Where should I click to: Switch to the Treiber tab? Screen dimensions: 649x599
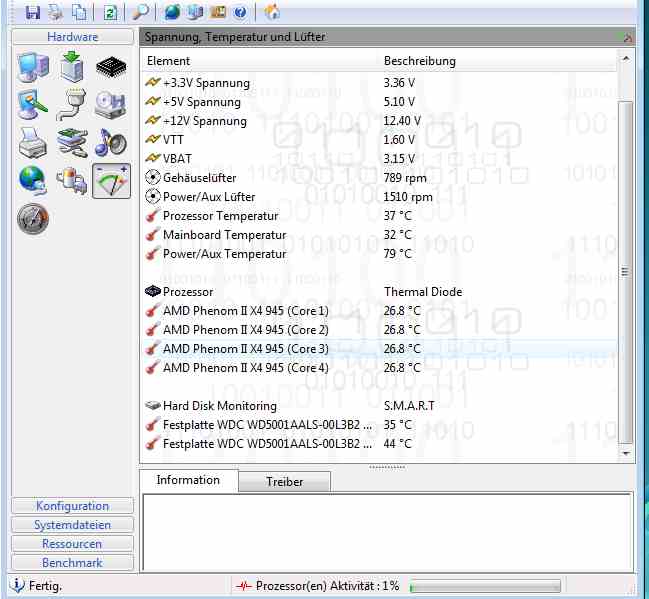coord(284,482)
